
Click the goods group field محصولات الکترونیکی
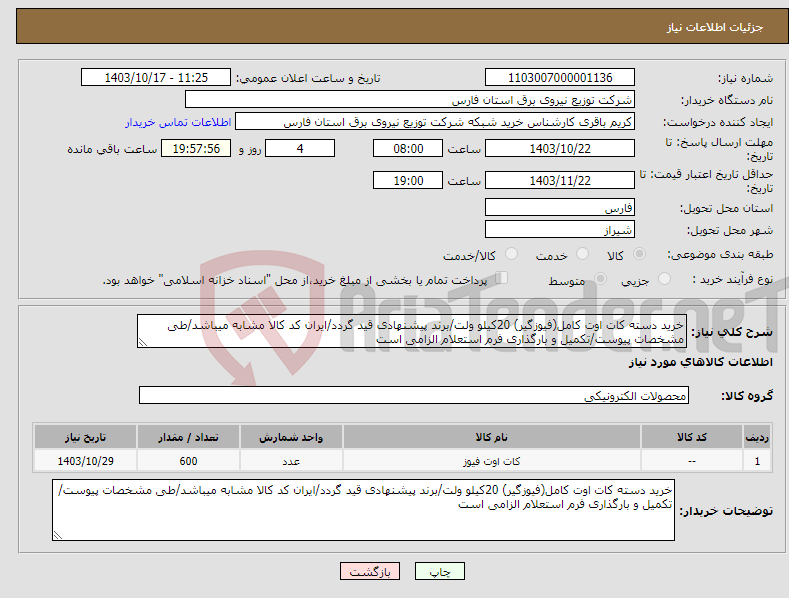coord(414,395)
